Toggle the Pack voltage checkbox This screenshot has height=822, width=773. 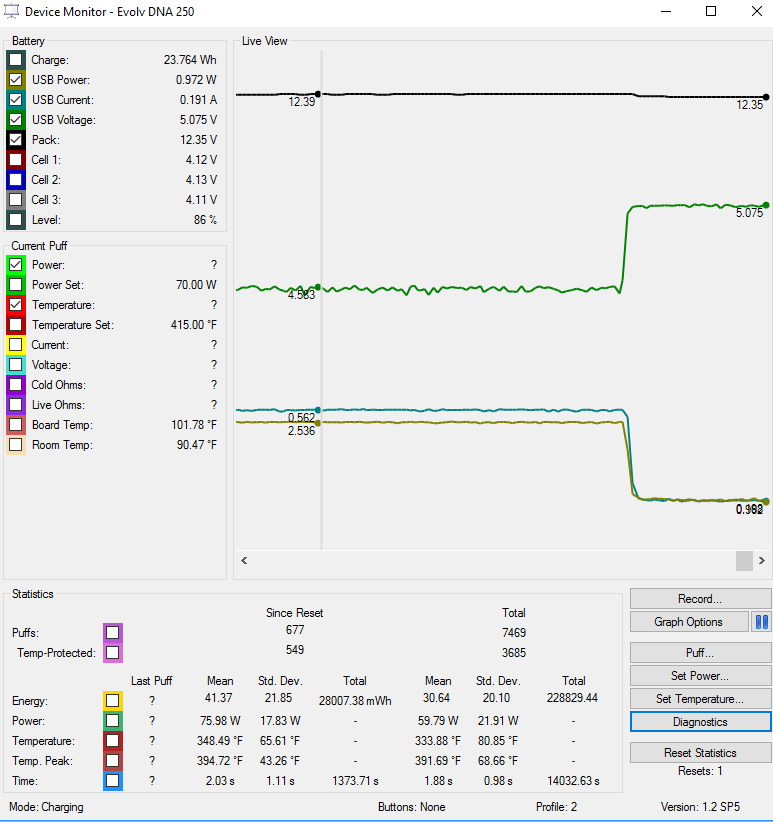tap(16, 140)
